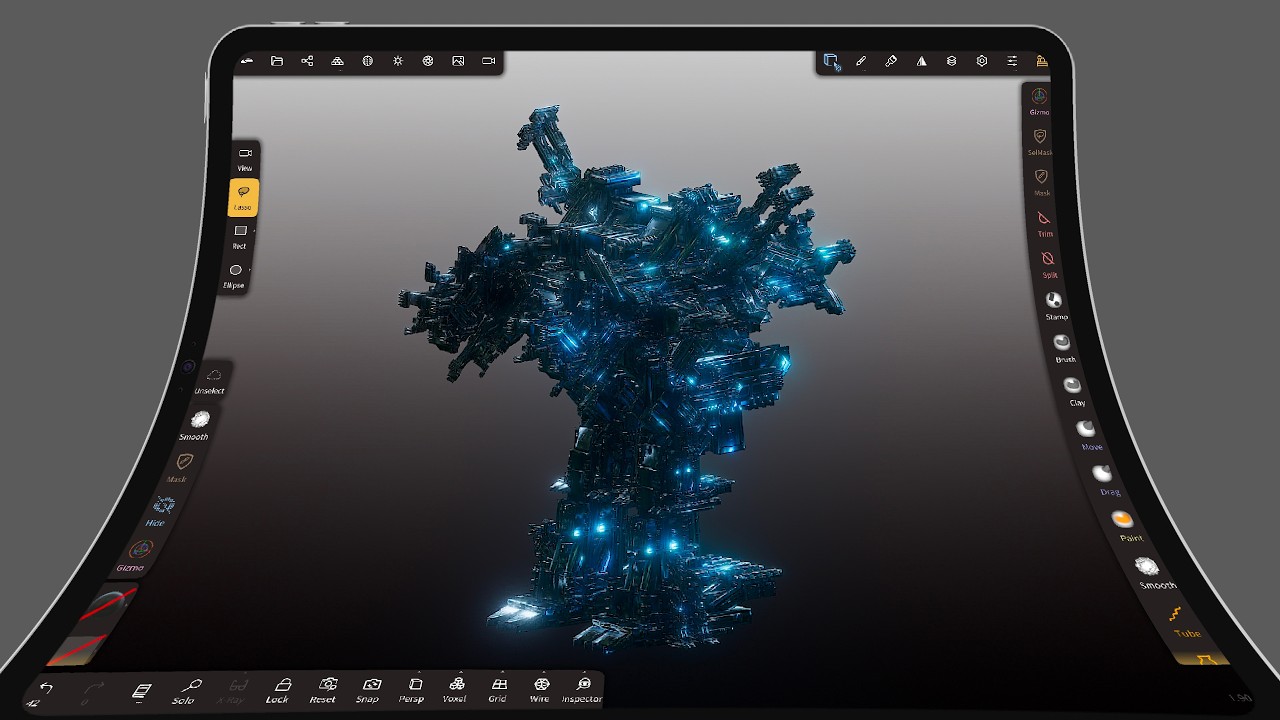
Task: Reset the camera view
Action: point(325,690)
